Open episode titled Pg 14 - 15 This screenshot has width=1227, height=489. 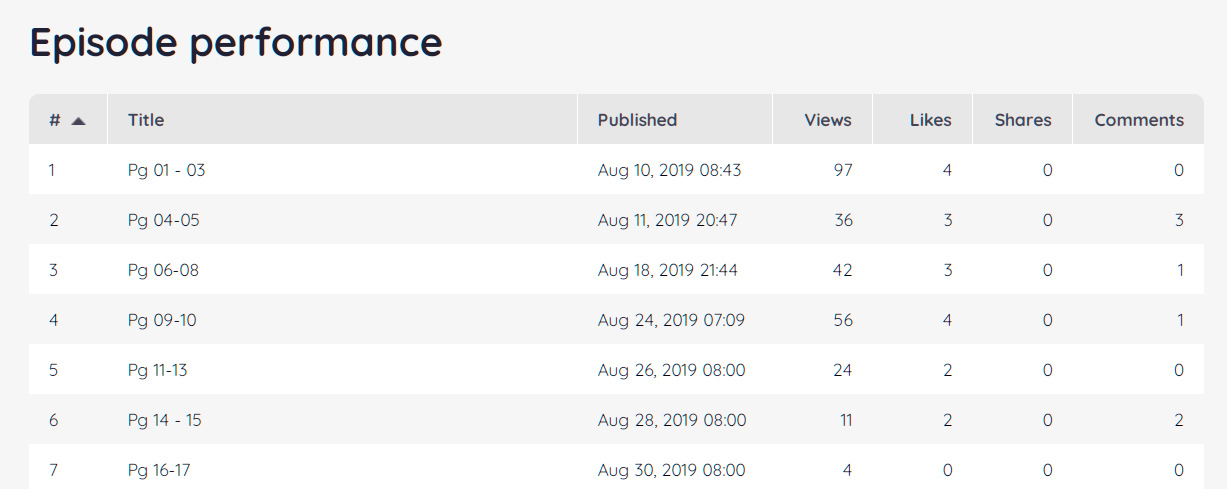pyautogui.click(x=164, y=420)
